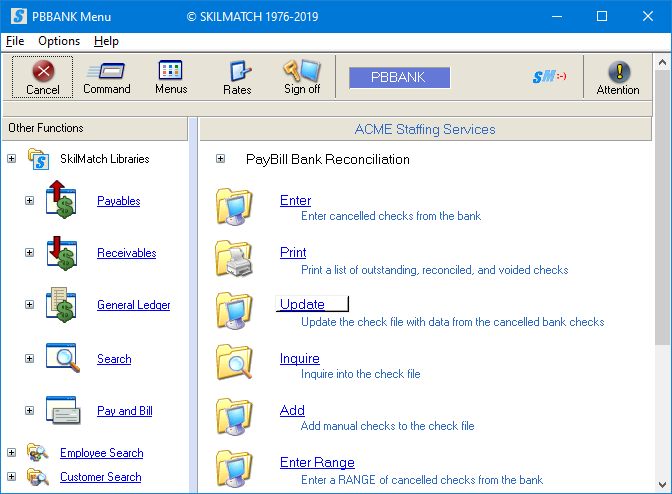This screenshot has width=672, height=494.
Task: Click 'Enter cancelled checks from the bank' text
Action: [x=391, y=216]
